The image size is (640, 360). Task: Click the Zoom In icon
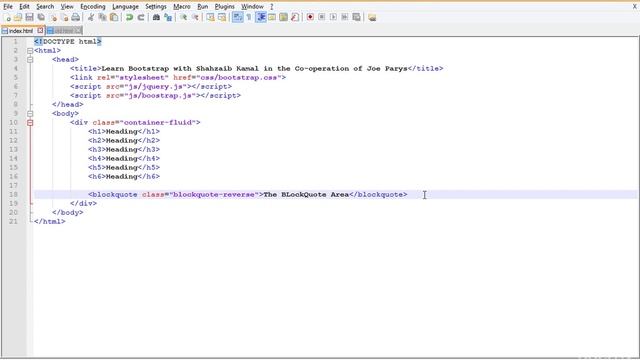point(184,17)
